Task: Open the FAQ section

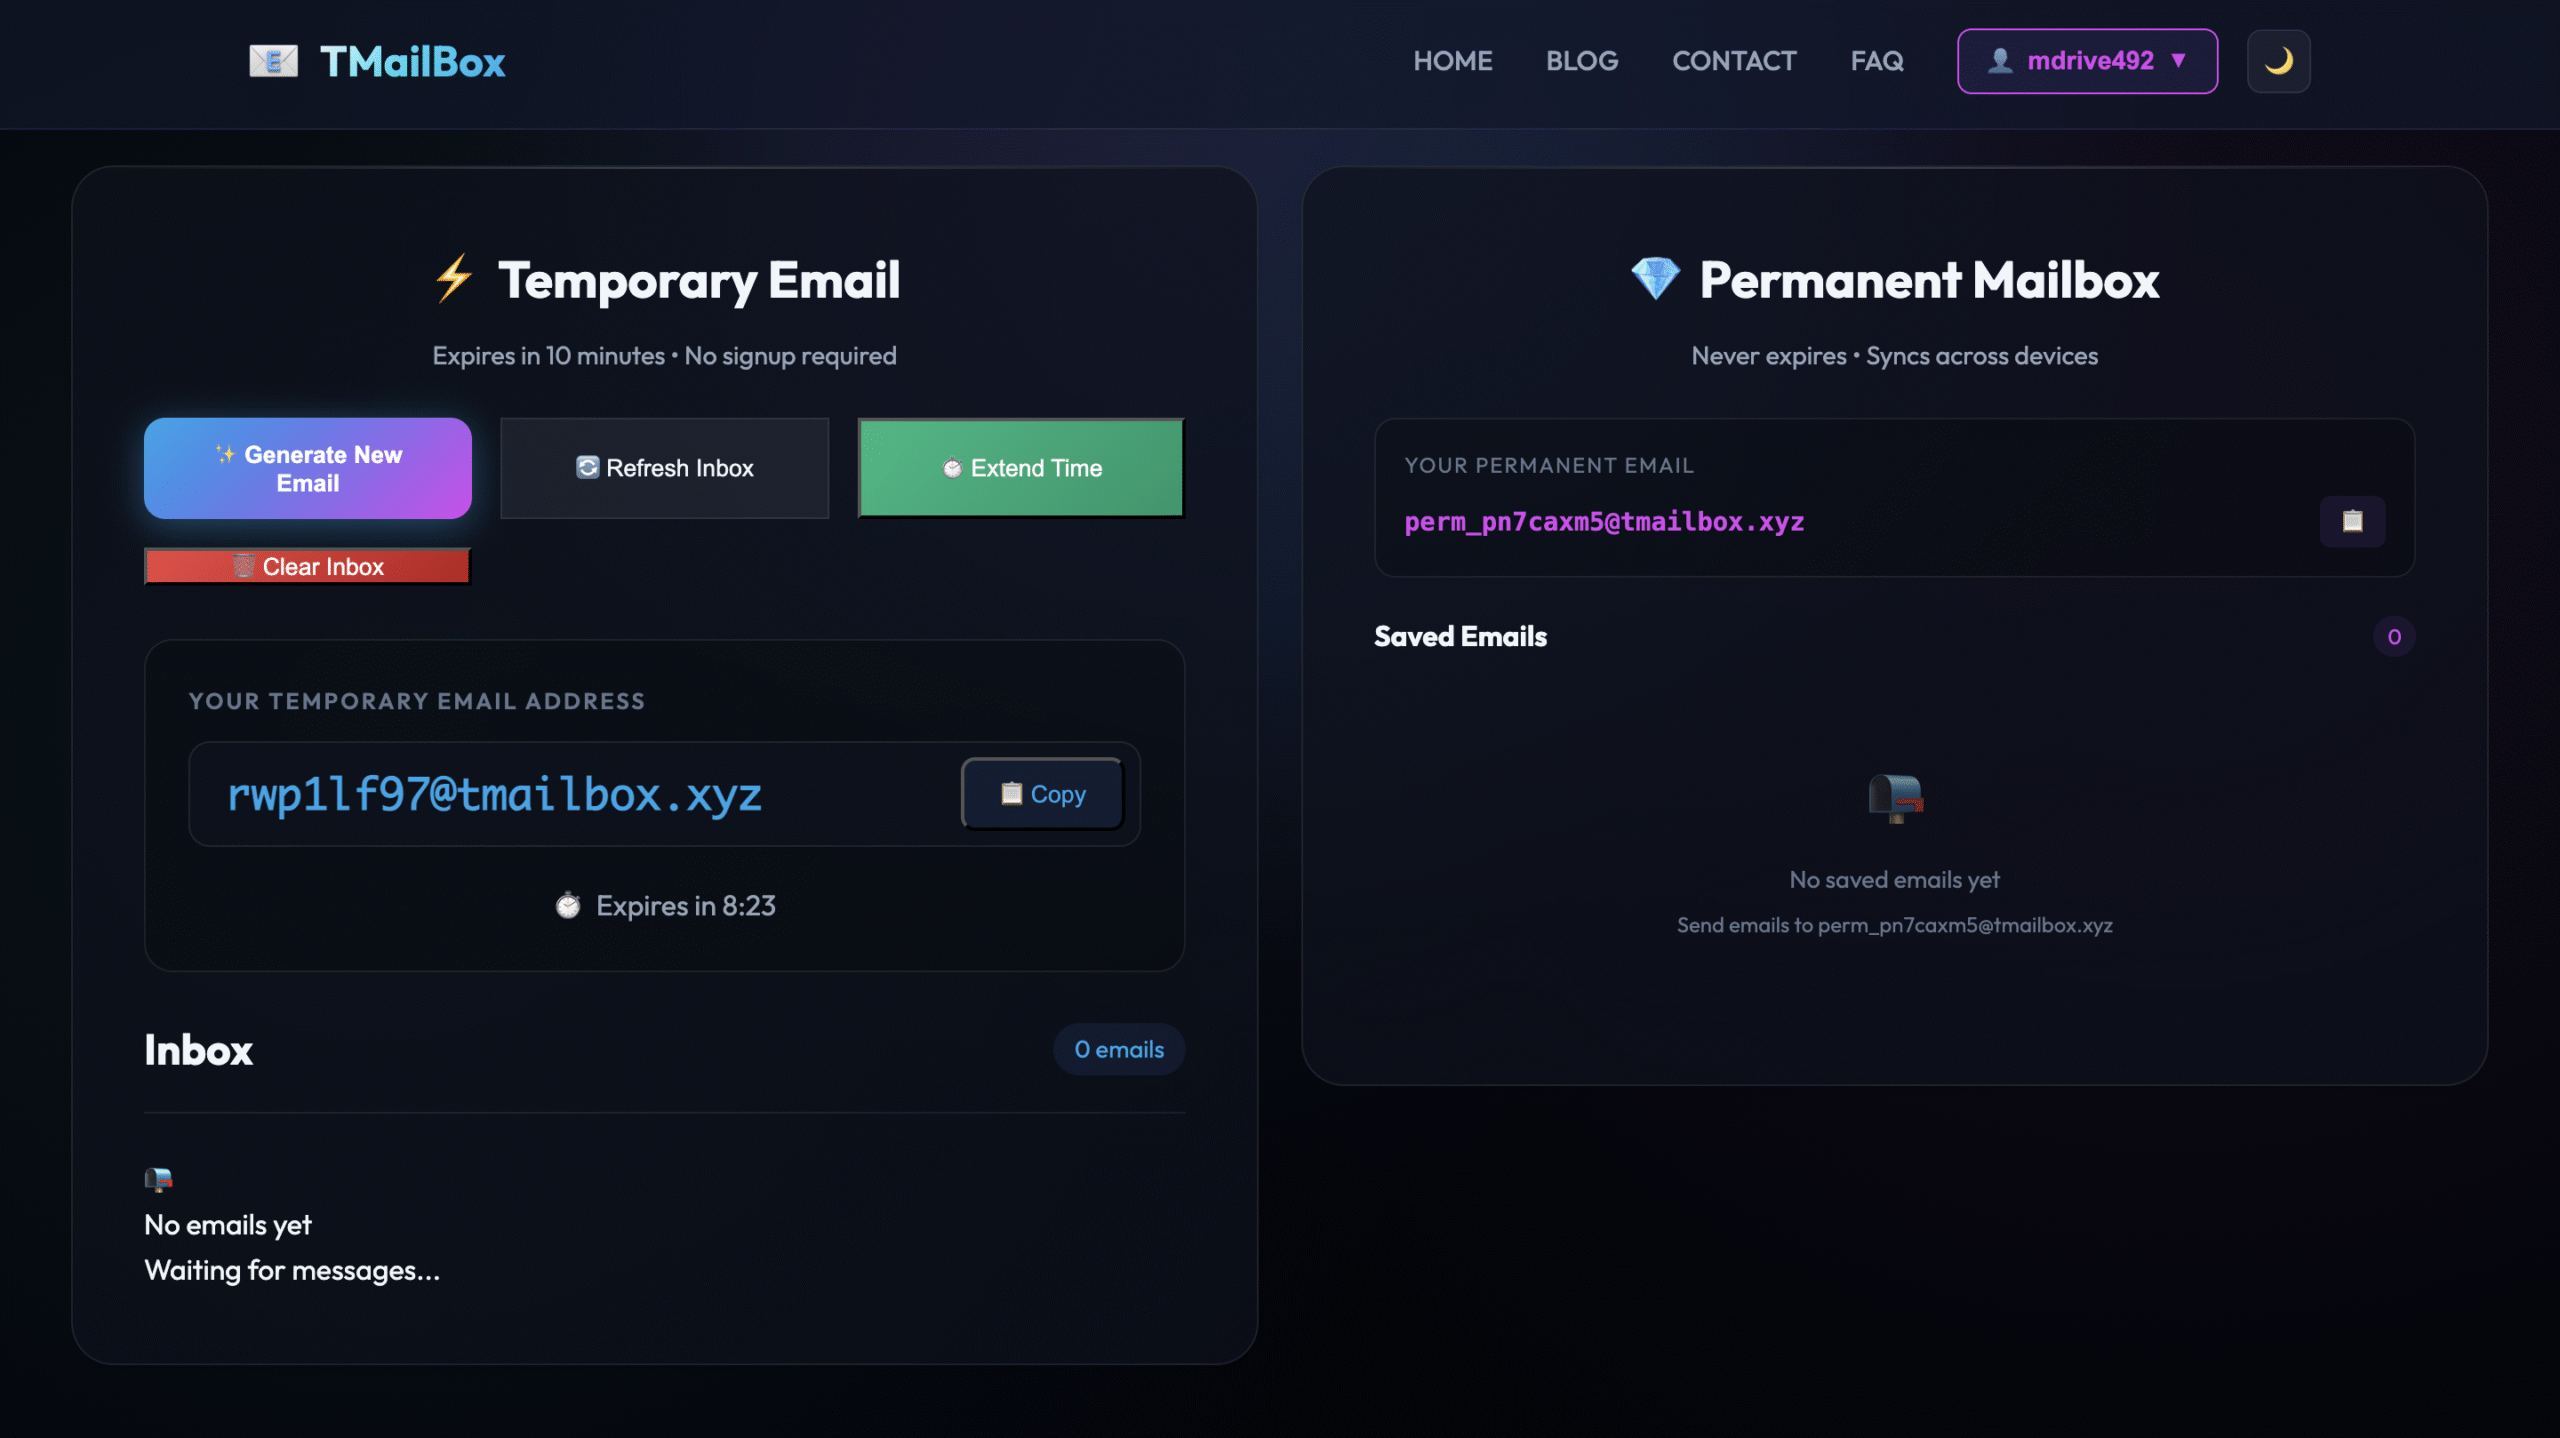Action: point(1875,61)
